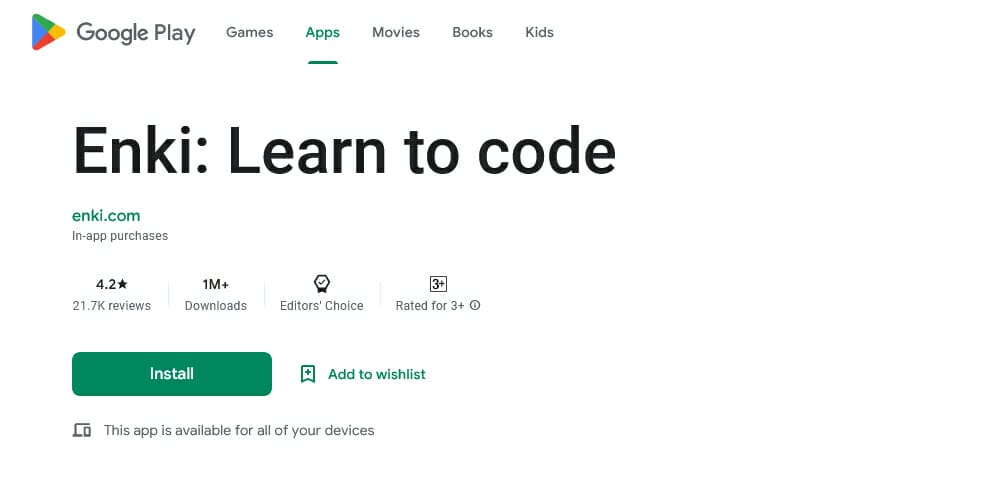Click the Editors' Choice badge icon
Screen dimensions: 1000x500
[x=322, y=284]
